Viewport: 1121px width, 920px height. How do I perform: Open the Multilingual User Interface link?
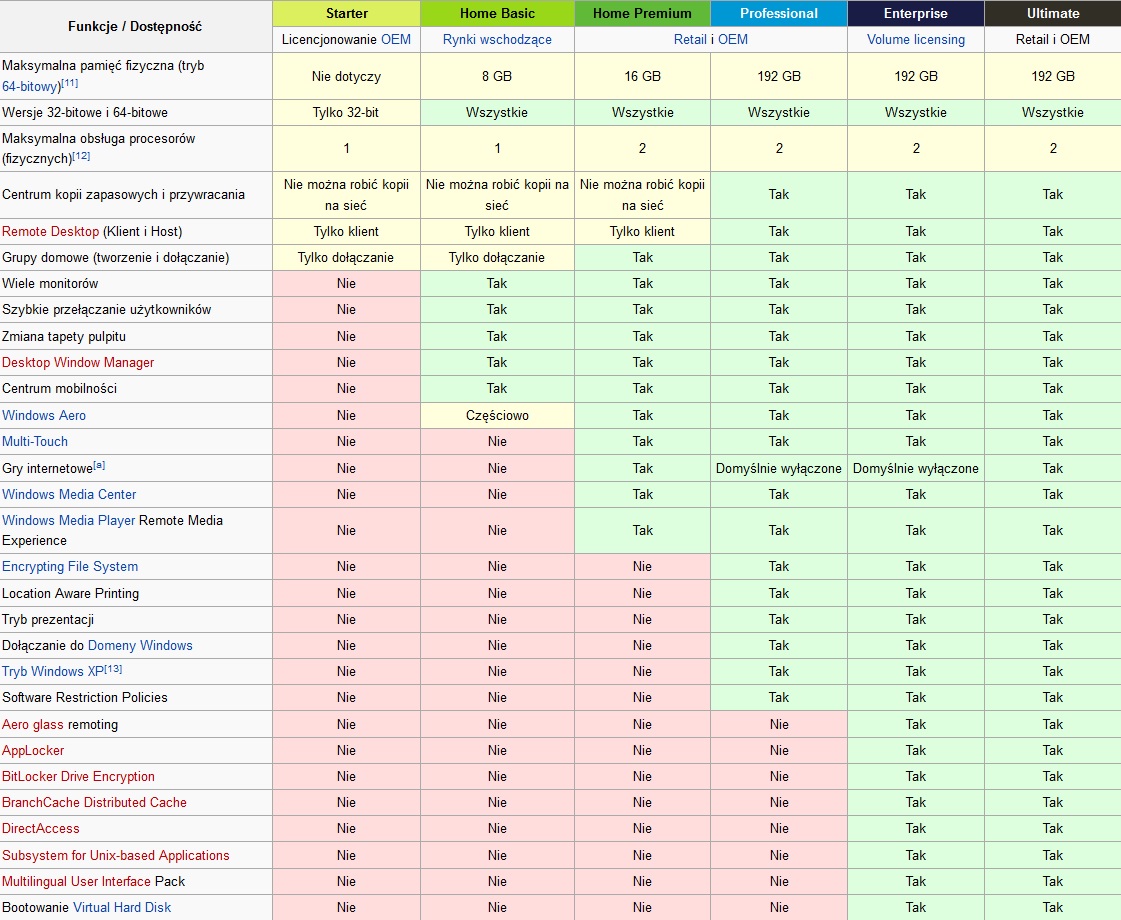(76, 881)
